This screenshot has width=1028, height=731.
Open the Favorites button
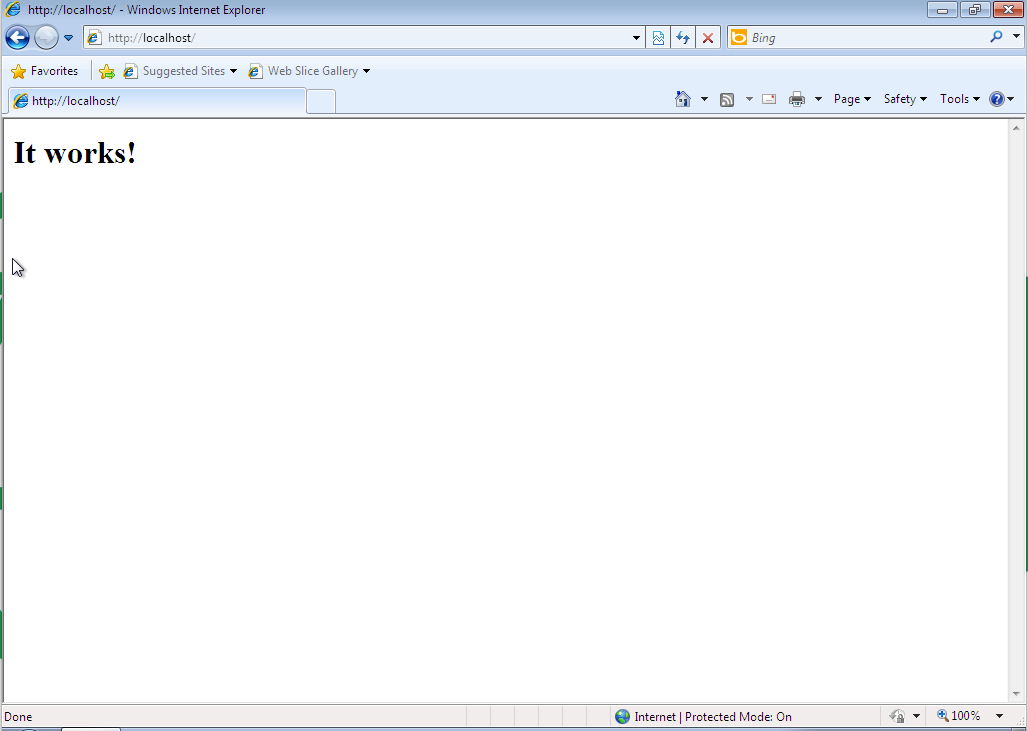tap(45, 71)
